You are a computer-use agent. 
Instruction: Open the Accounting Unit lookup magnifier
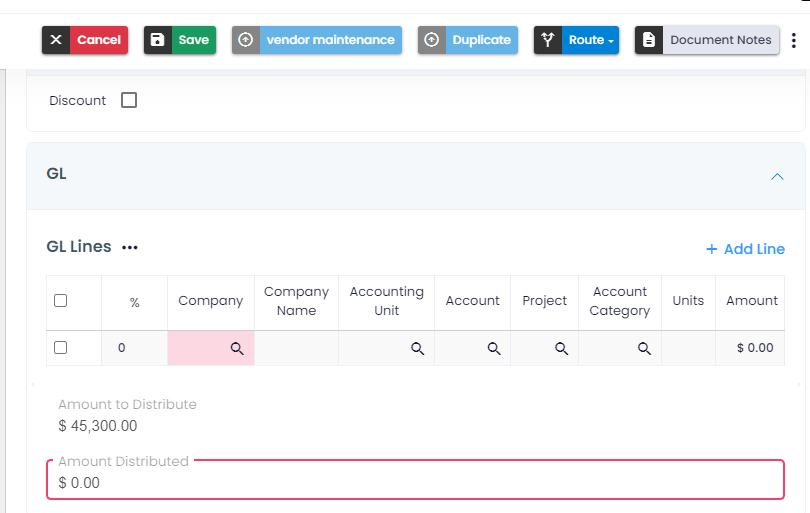pos(417,348)
